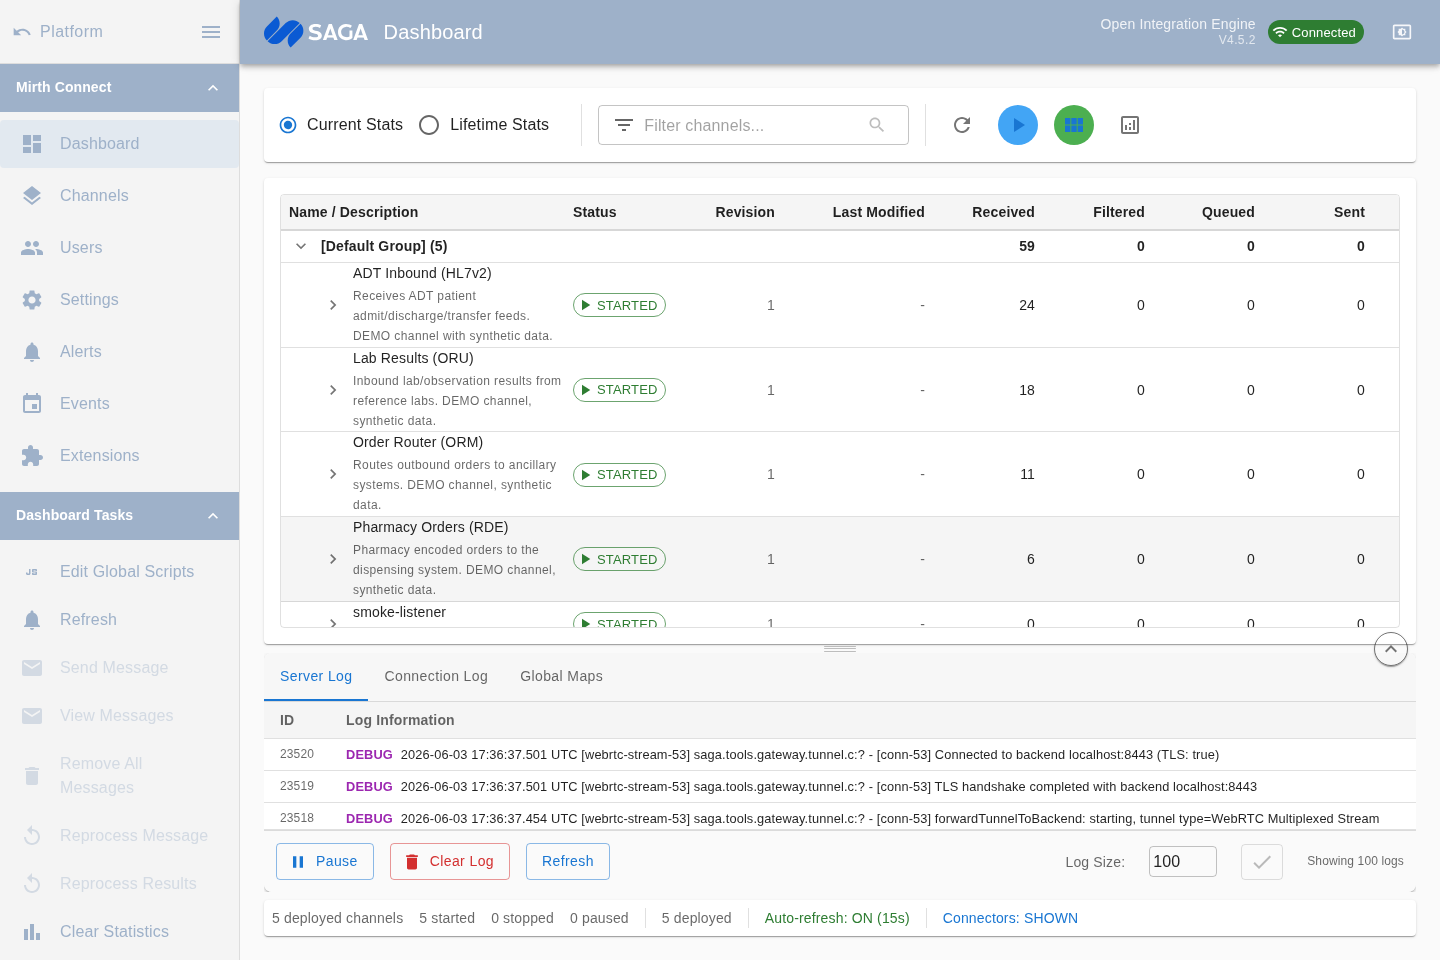Click the Clear Log button
The image size is (1440, 960).
coord(450,861)
